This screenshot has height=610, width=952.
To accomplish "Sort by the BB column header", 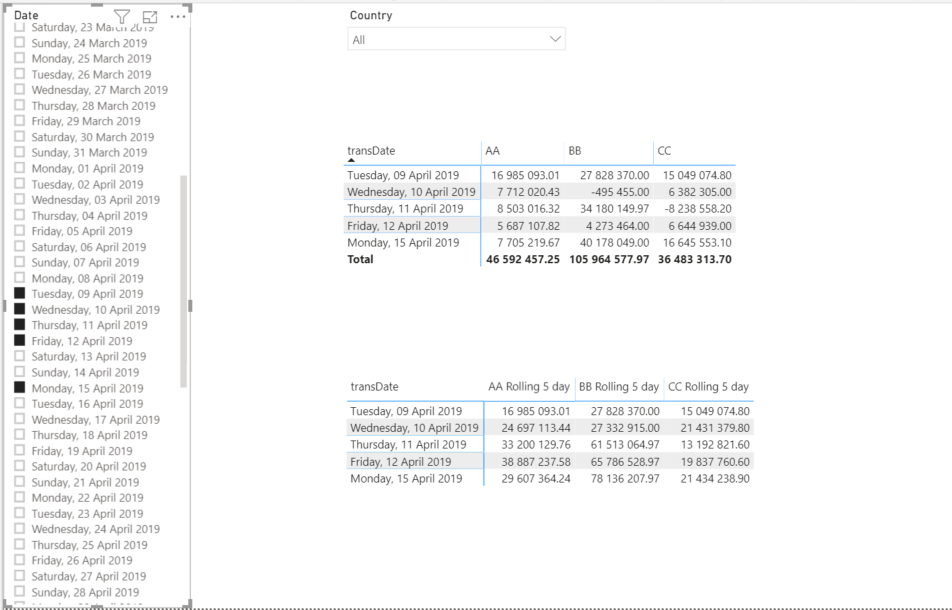I will (x=574, y=151).
